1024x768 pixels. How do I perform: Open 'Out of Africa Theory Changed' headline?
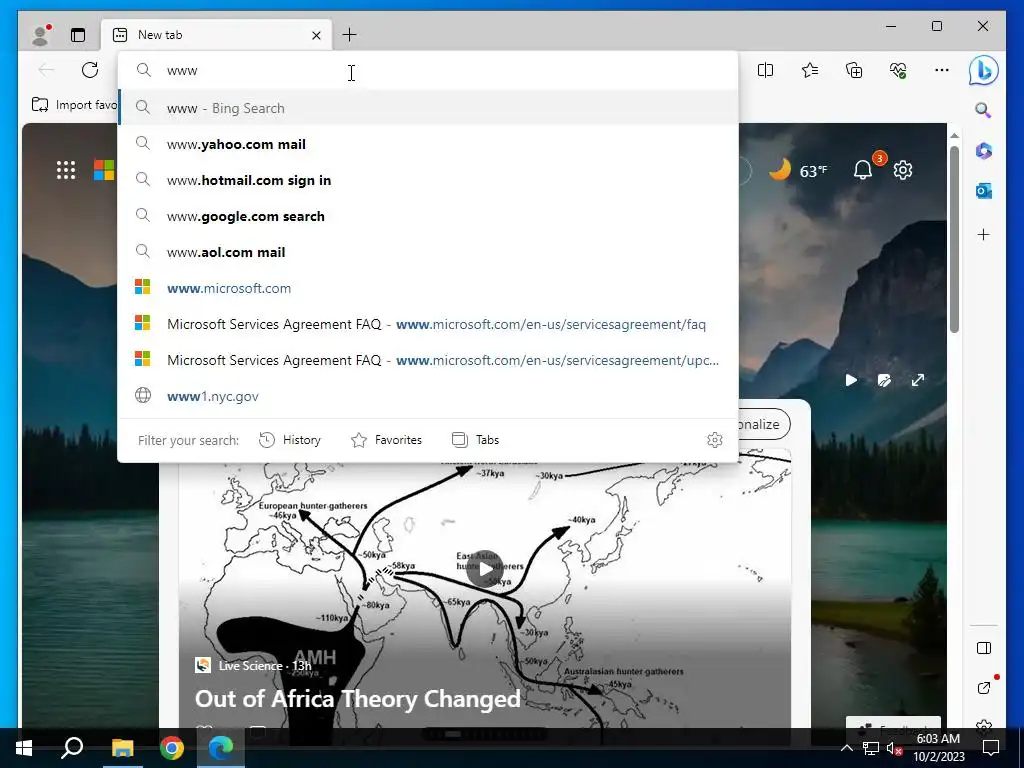click(357, 699)
